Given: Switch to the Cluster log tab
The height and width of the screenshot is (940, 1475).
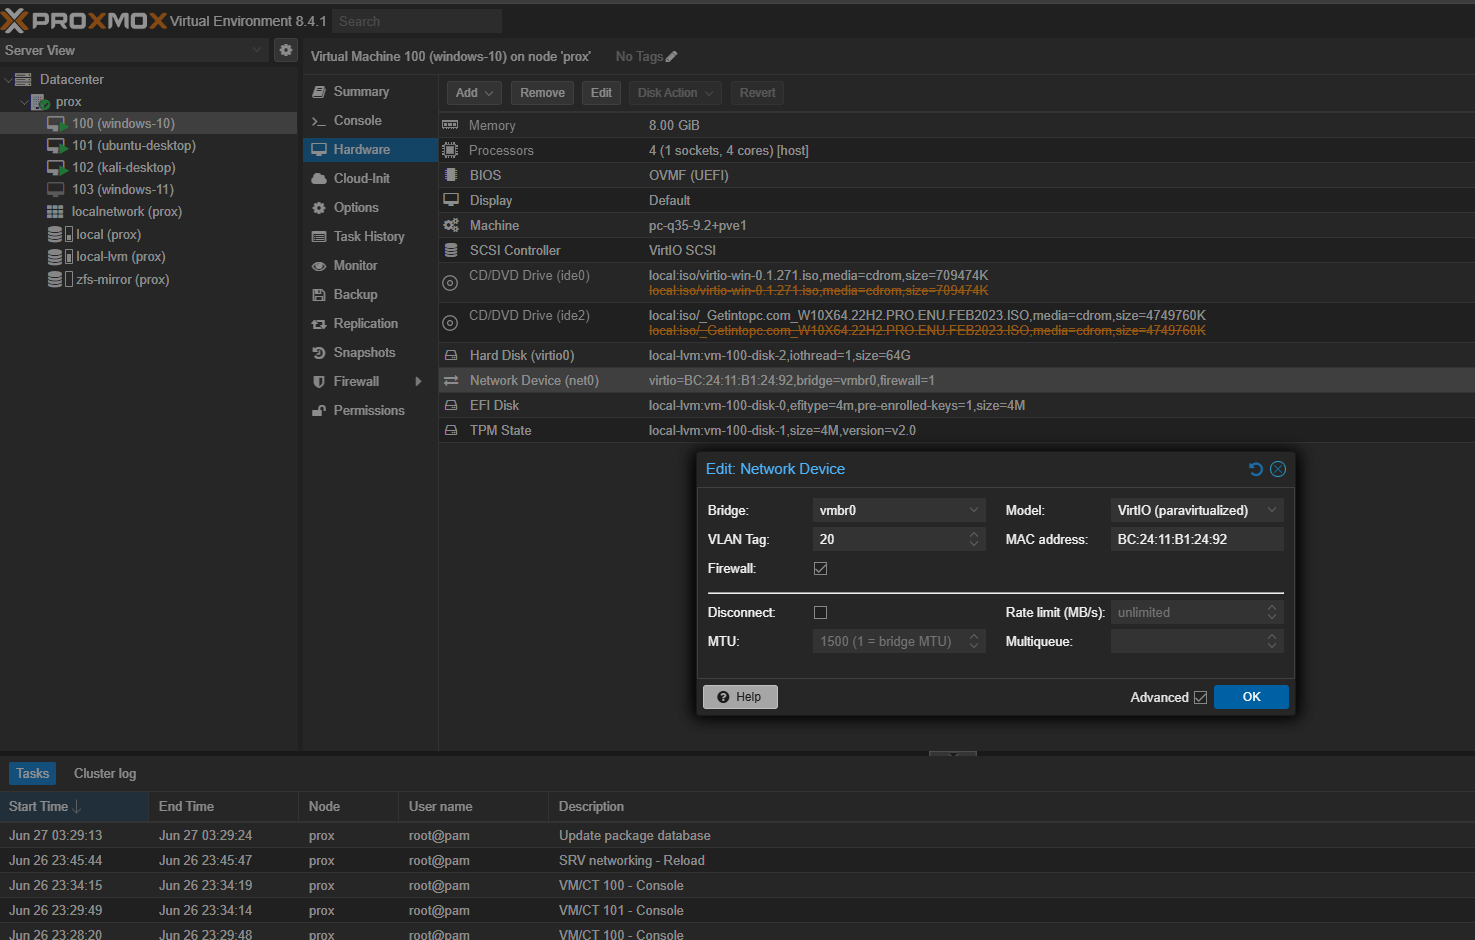Looking at the screenshot, I should click(104, 773).
